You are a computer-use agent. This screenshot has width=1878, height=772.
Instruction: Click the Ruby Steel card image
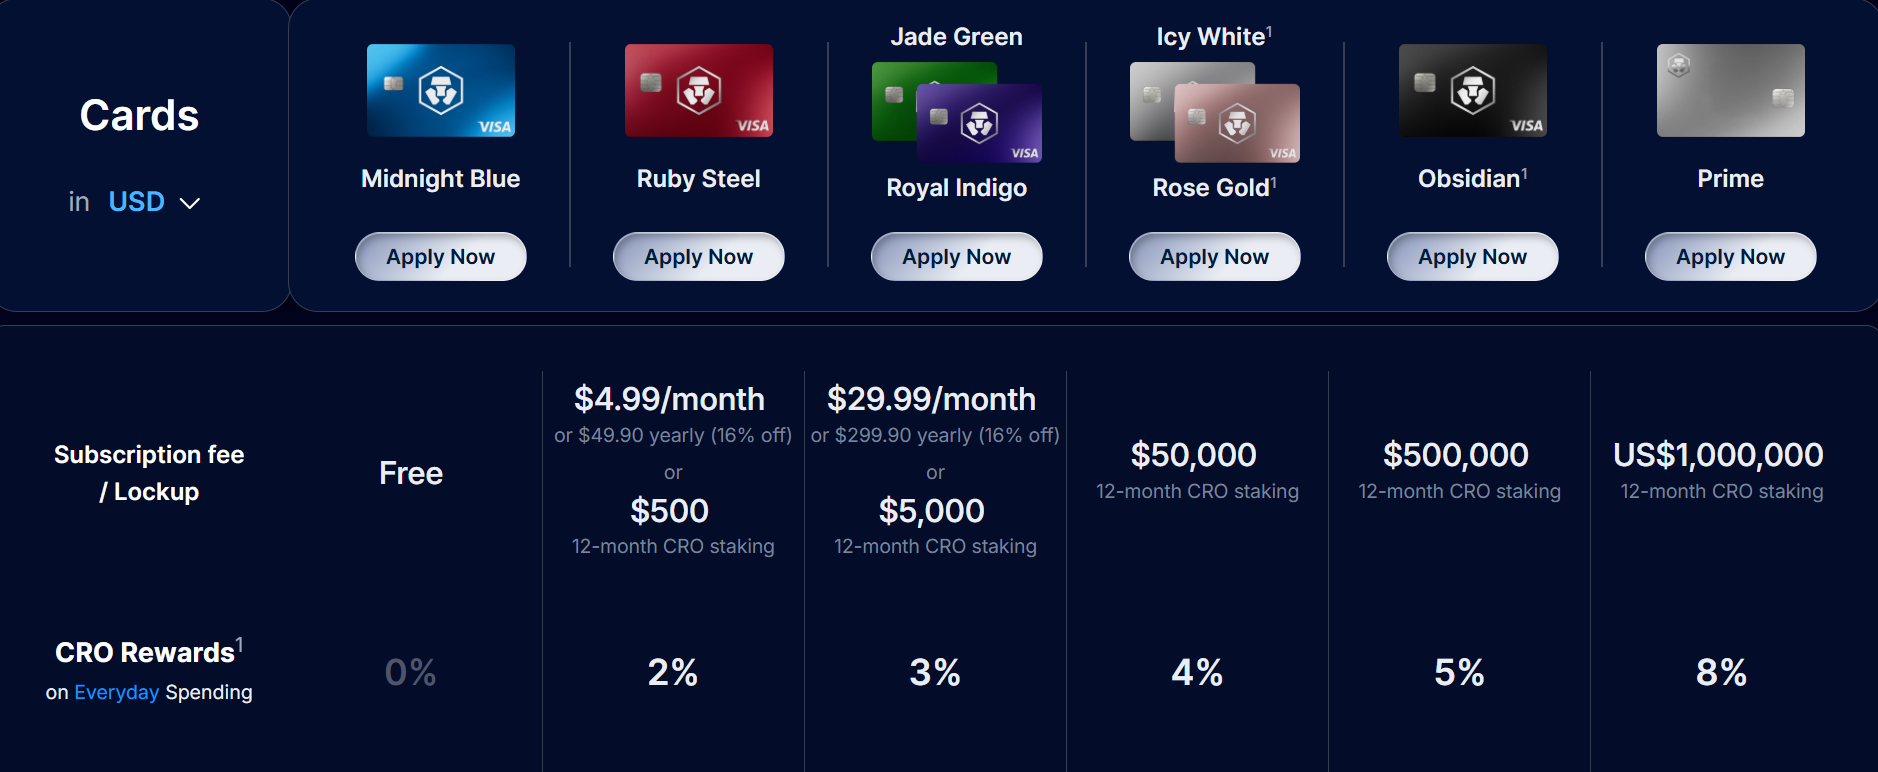pyautogui.click(x=699, y=90)
